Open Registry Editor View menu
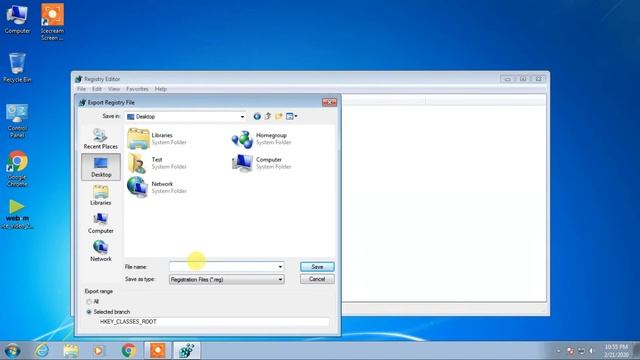 click(114, 89)
